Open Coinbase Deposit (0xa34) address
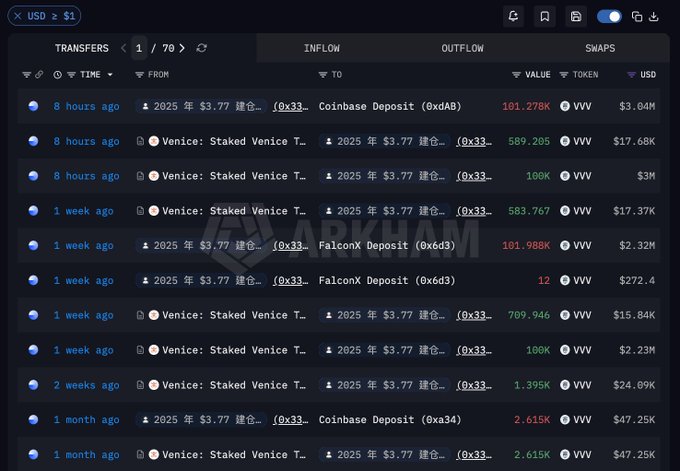Image resolution: width=680 pixels, height=471 pixels. [x=390, y=420]
